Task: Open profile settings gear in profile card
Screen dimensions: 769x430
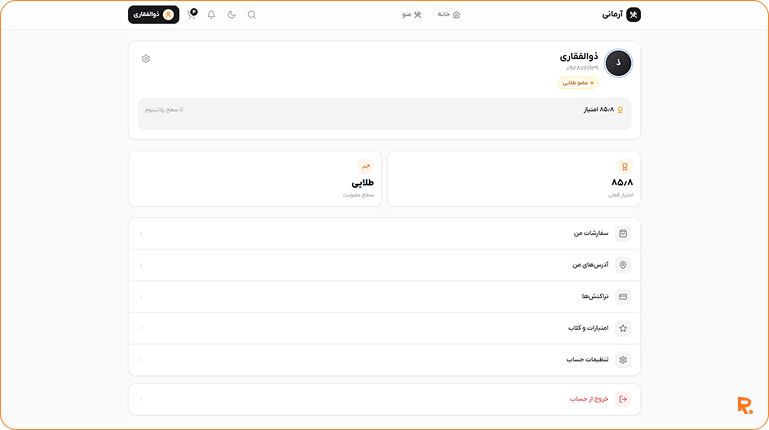Action: [146, 59]
